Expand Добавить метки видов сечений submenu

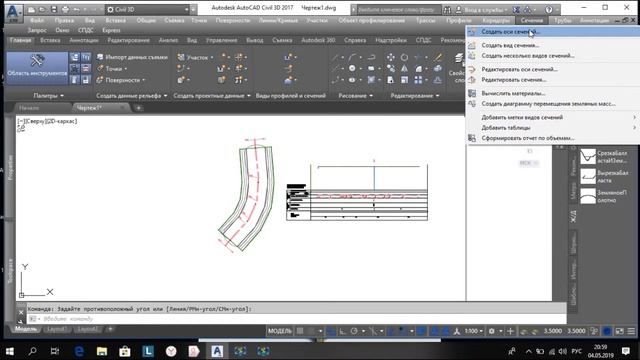coord(553,117)
